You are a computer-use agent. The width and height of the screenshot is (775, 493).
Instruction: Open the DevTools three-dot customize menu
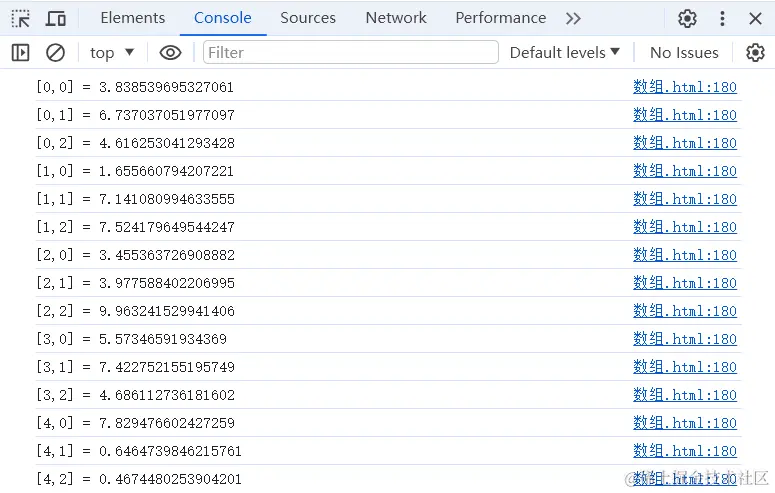coord(722,18)
